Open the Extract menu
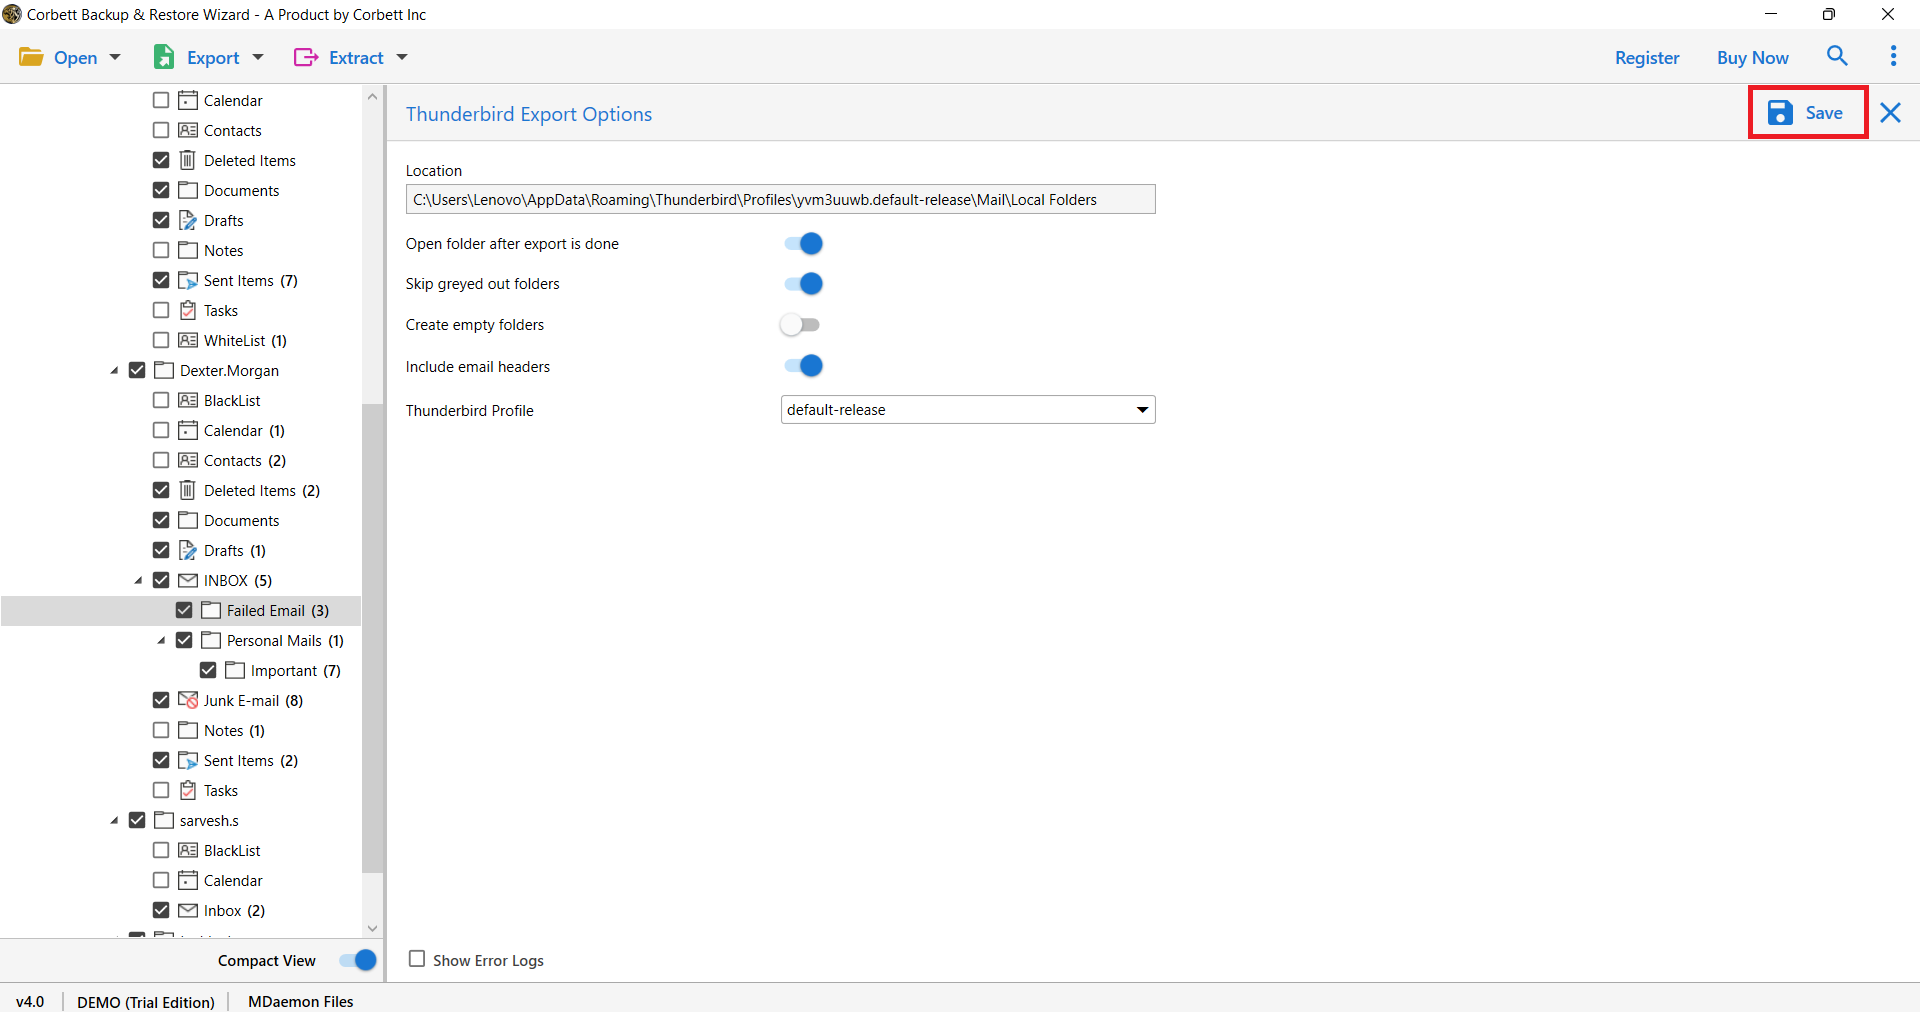Viewport: 1920px width, 1012px height. point(356,58)
